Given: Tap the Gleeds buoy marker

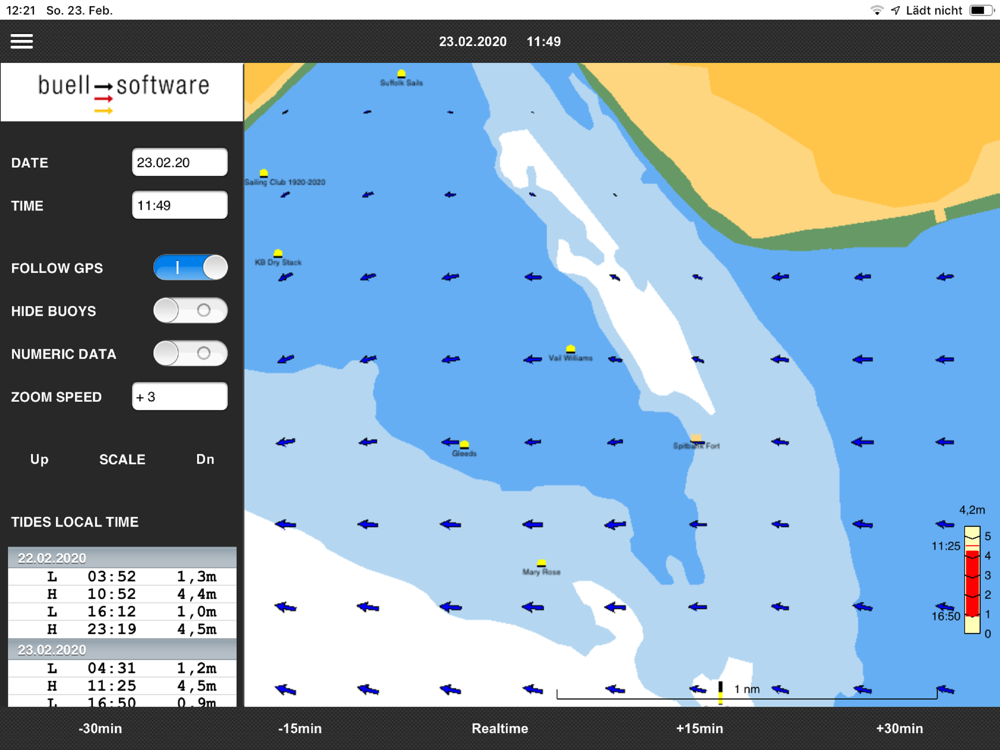Looking at the screenshot, I should click(464, 445).
